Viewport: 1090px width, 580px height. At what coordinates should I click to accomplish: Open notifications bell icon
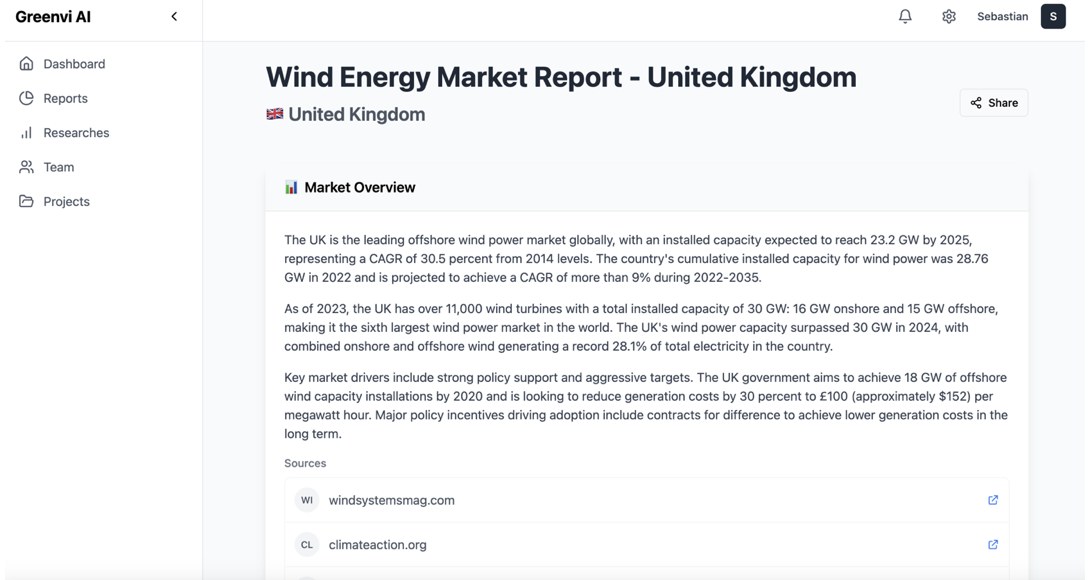coord(905,17)
